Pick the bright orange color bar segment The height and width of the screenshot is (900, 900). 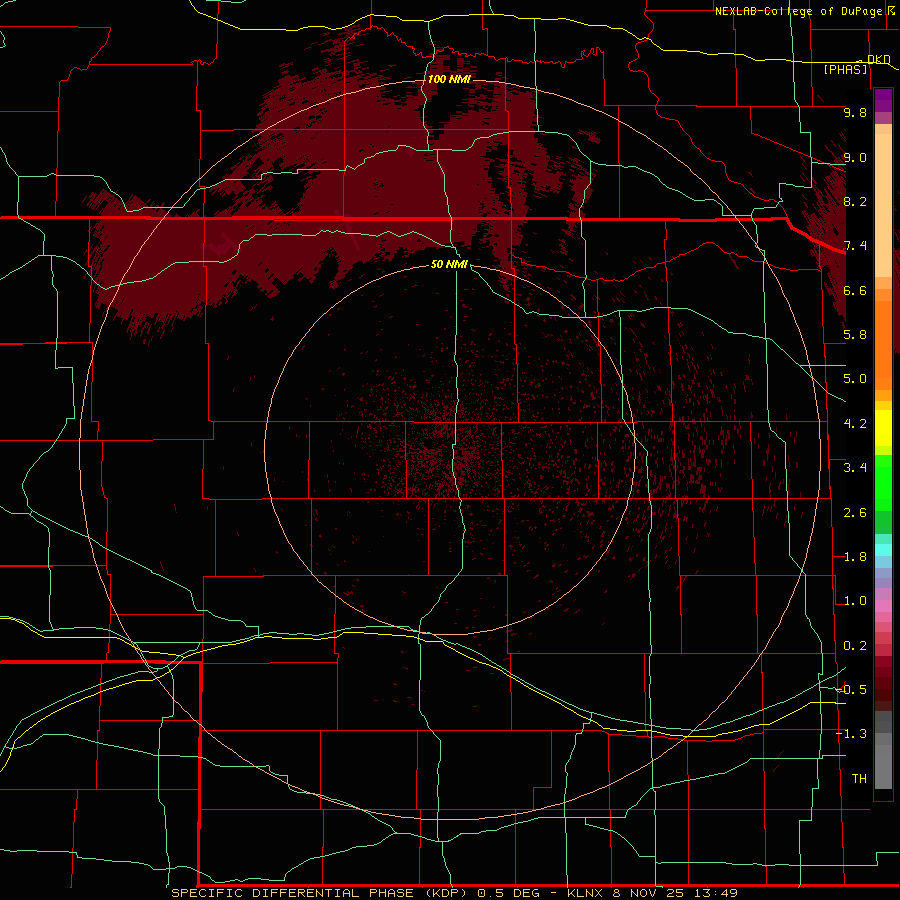point(883,346)
